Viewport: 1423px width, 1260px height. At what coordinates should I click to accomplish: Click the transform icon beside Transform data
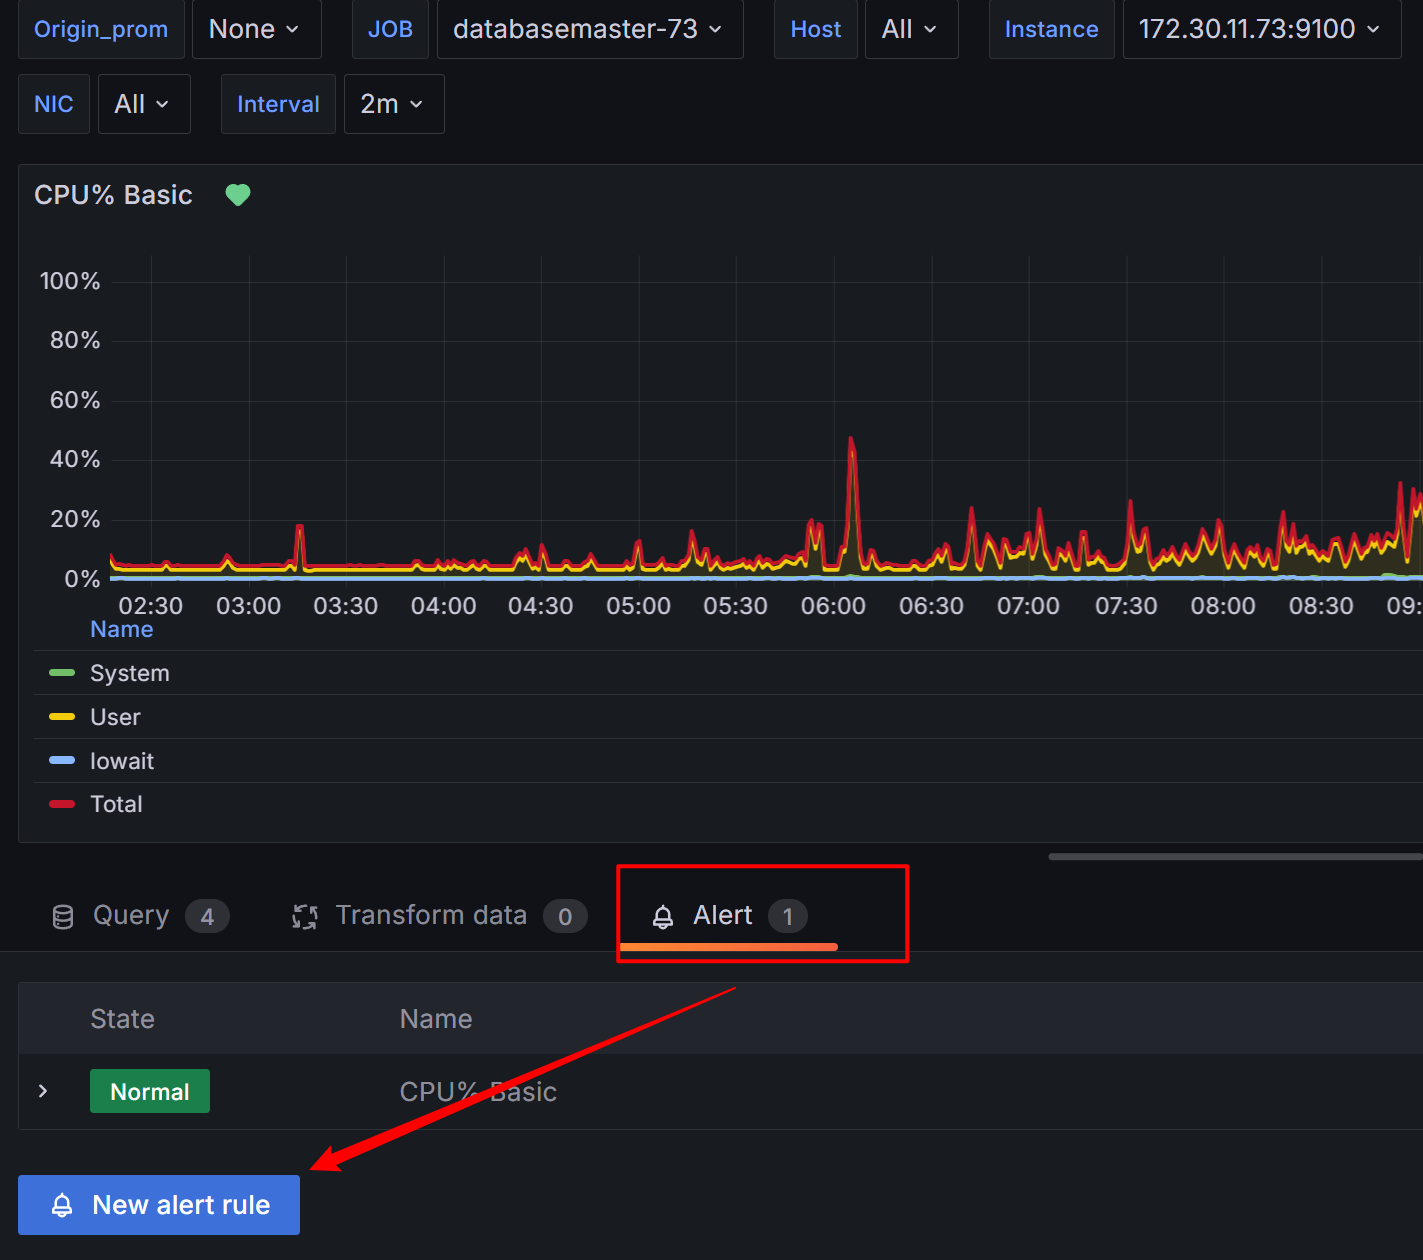click(305, 916)
